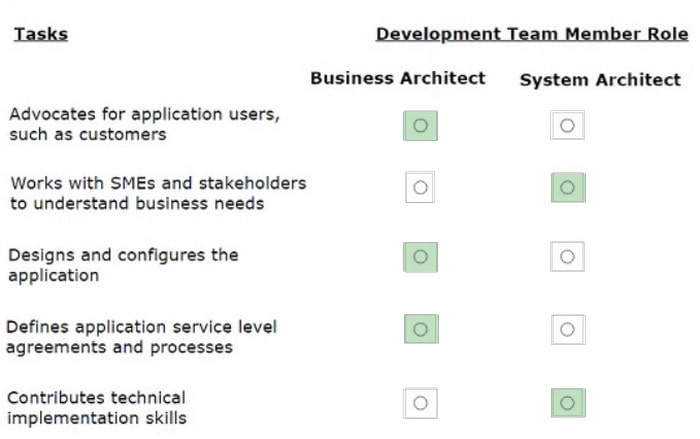Viewport: 700px width, 439px height.
Task: Click the Advocates for application users task text
Action: 145,124
